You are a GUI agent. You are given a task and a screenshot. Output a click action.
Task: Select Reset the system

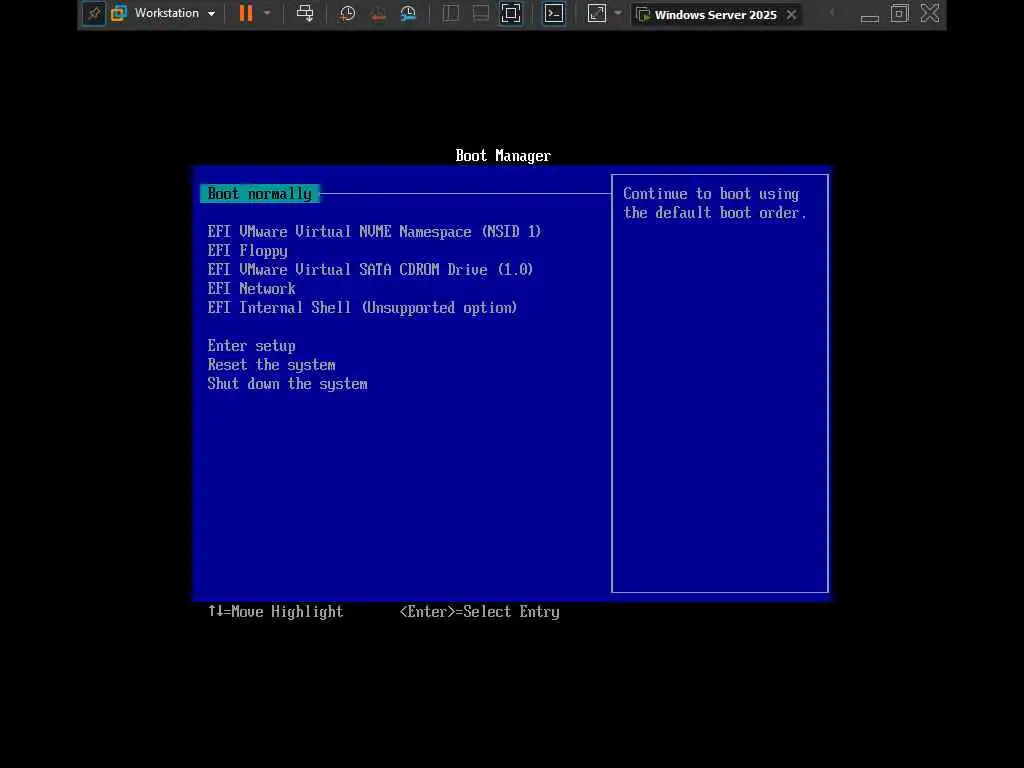[272, 365]
